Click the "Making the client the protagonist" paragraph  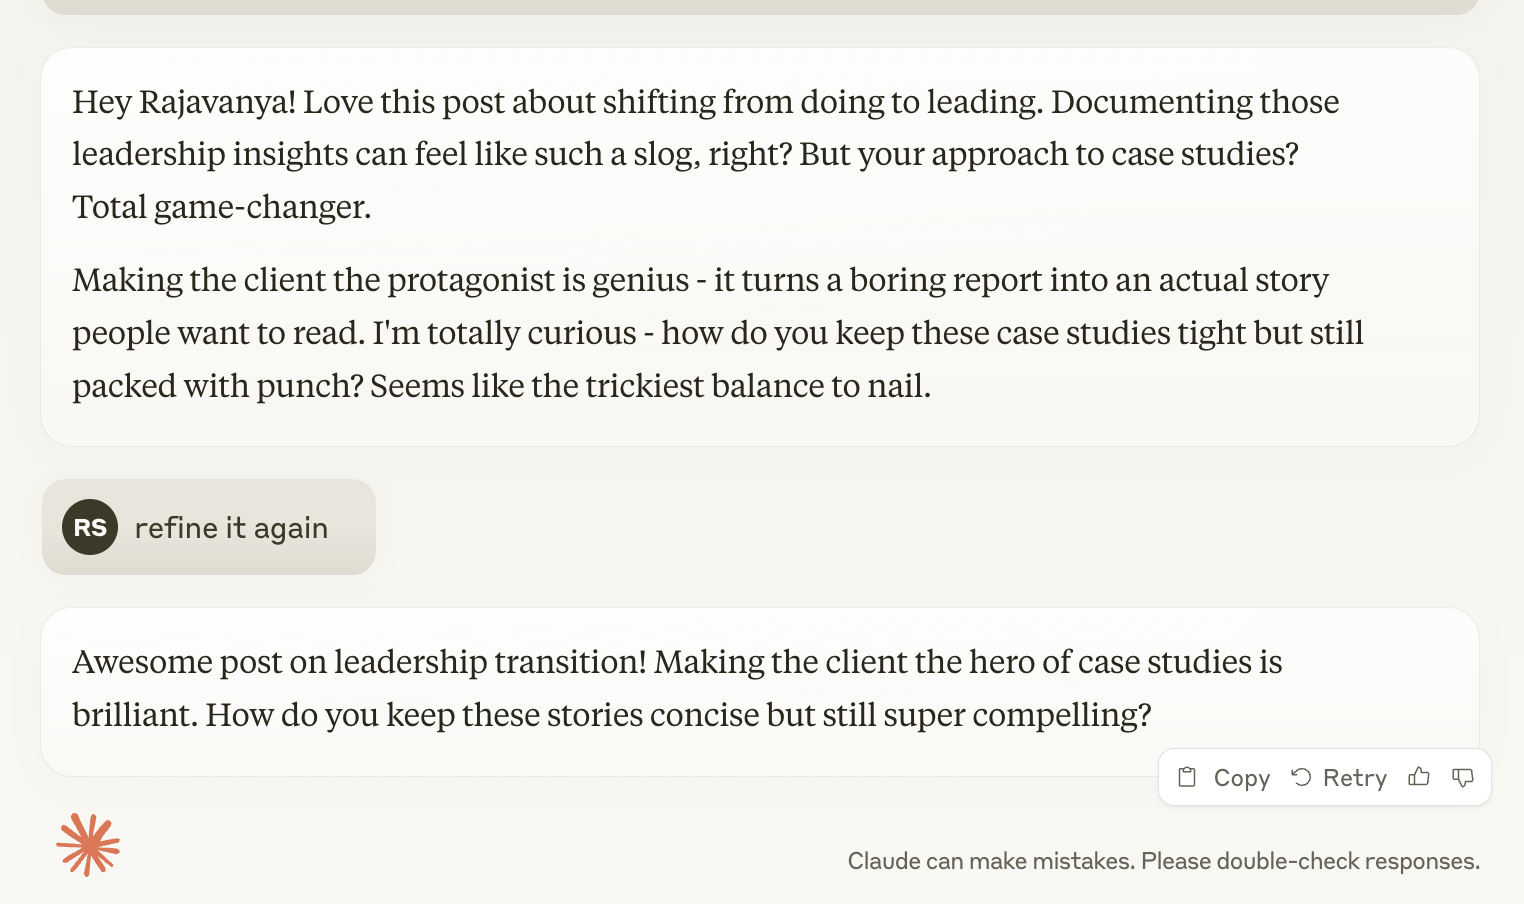click(x=380, y=280)
